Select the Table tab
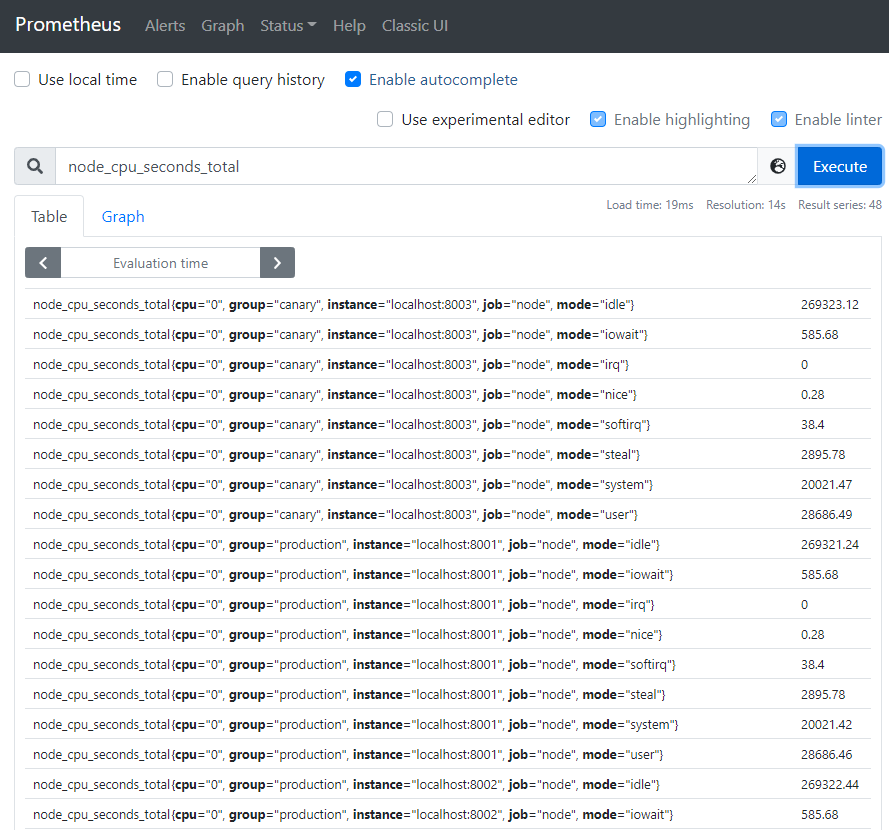The height and width of the screenshot is (830, 889). point(49,217)
